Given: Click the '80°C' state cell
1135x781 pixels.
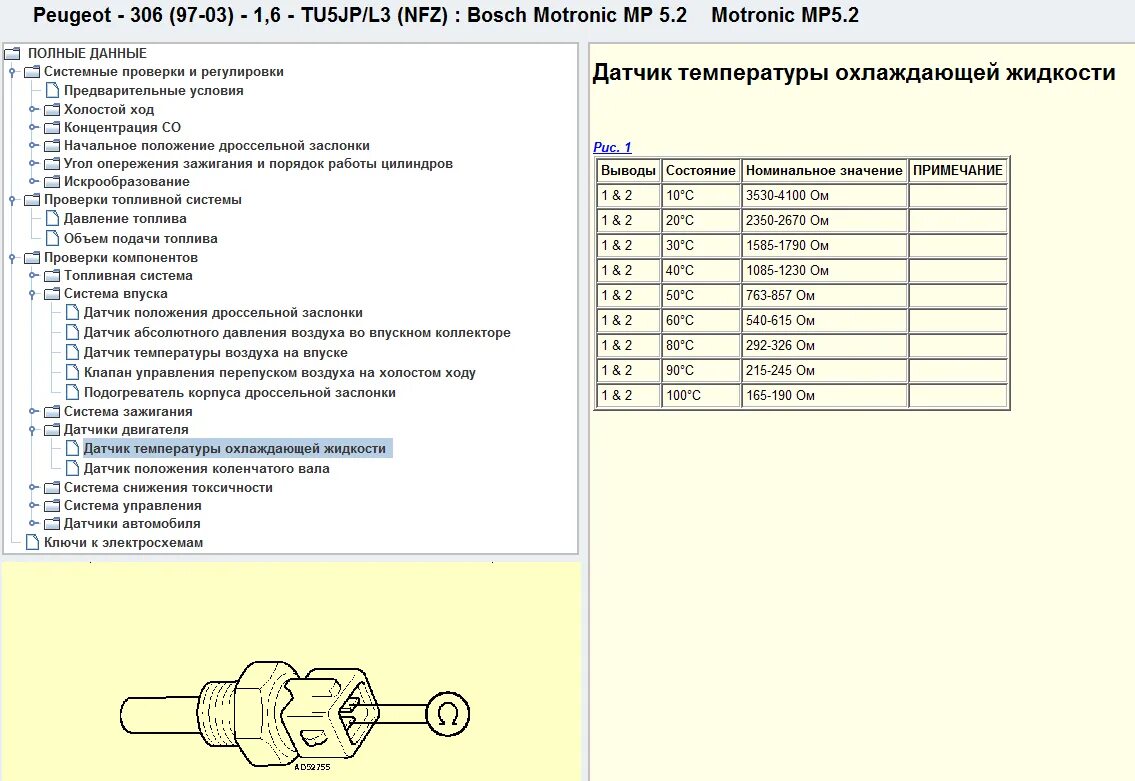Looking at the screenshot, I should [701, 345].
